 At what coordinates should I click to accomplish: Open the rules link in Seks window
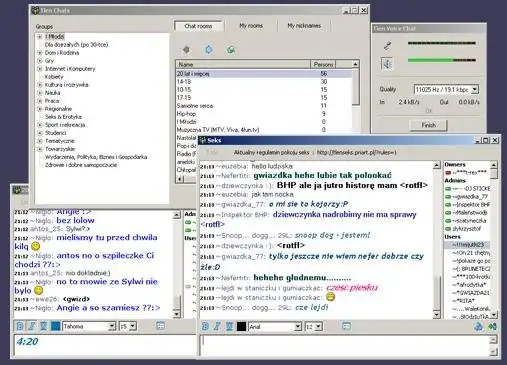356,152
